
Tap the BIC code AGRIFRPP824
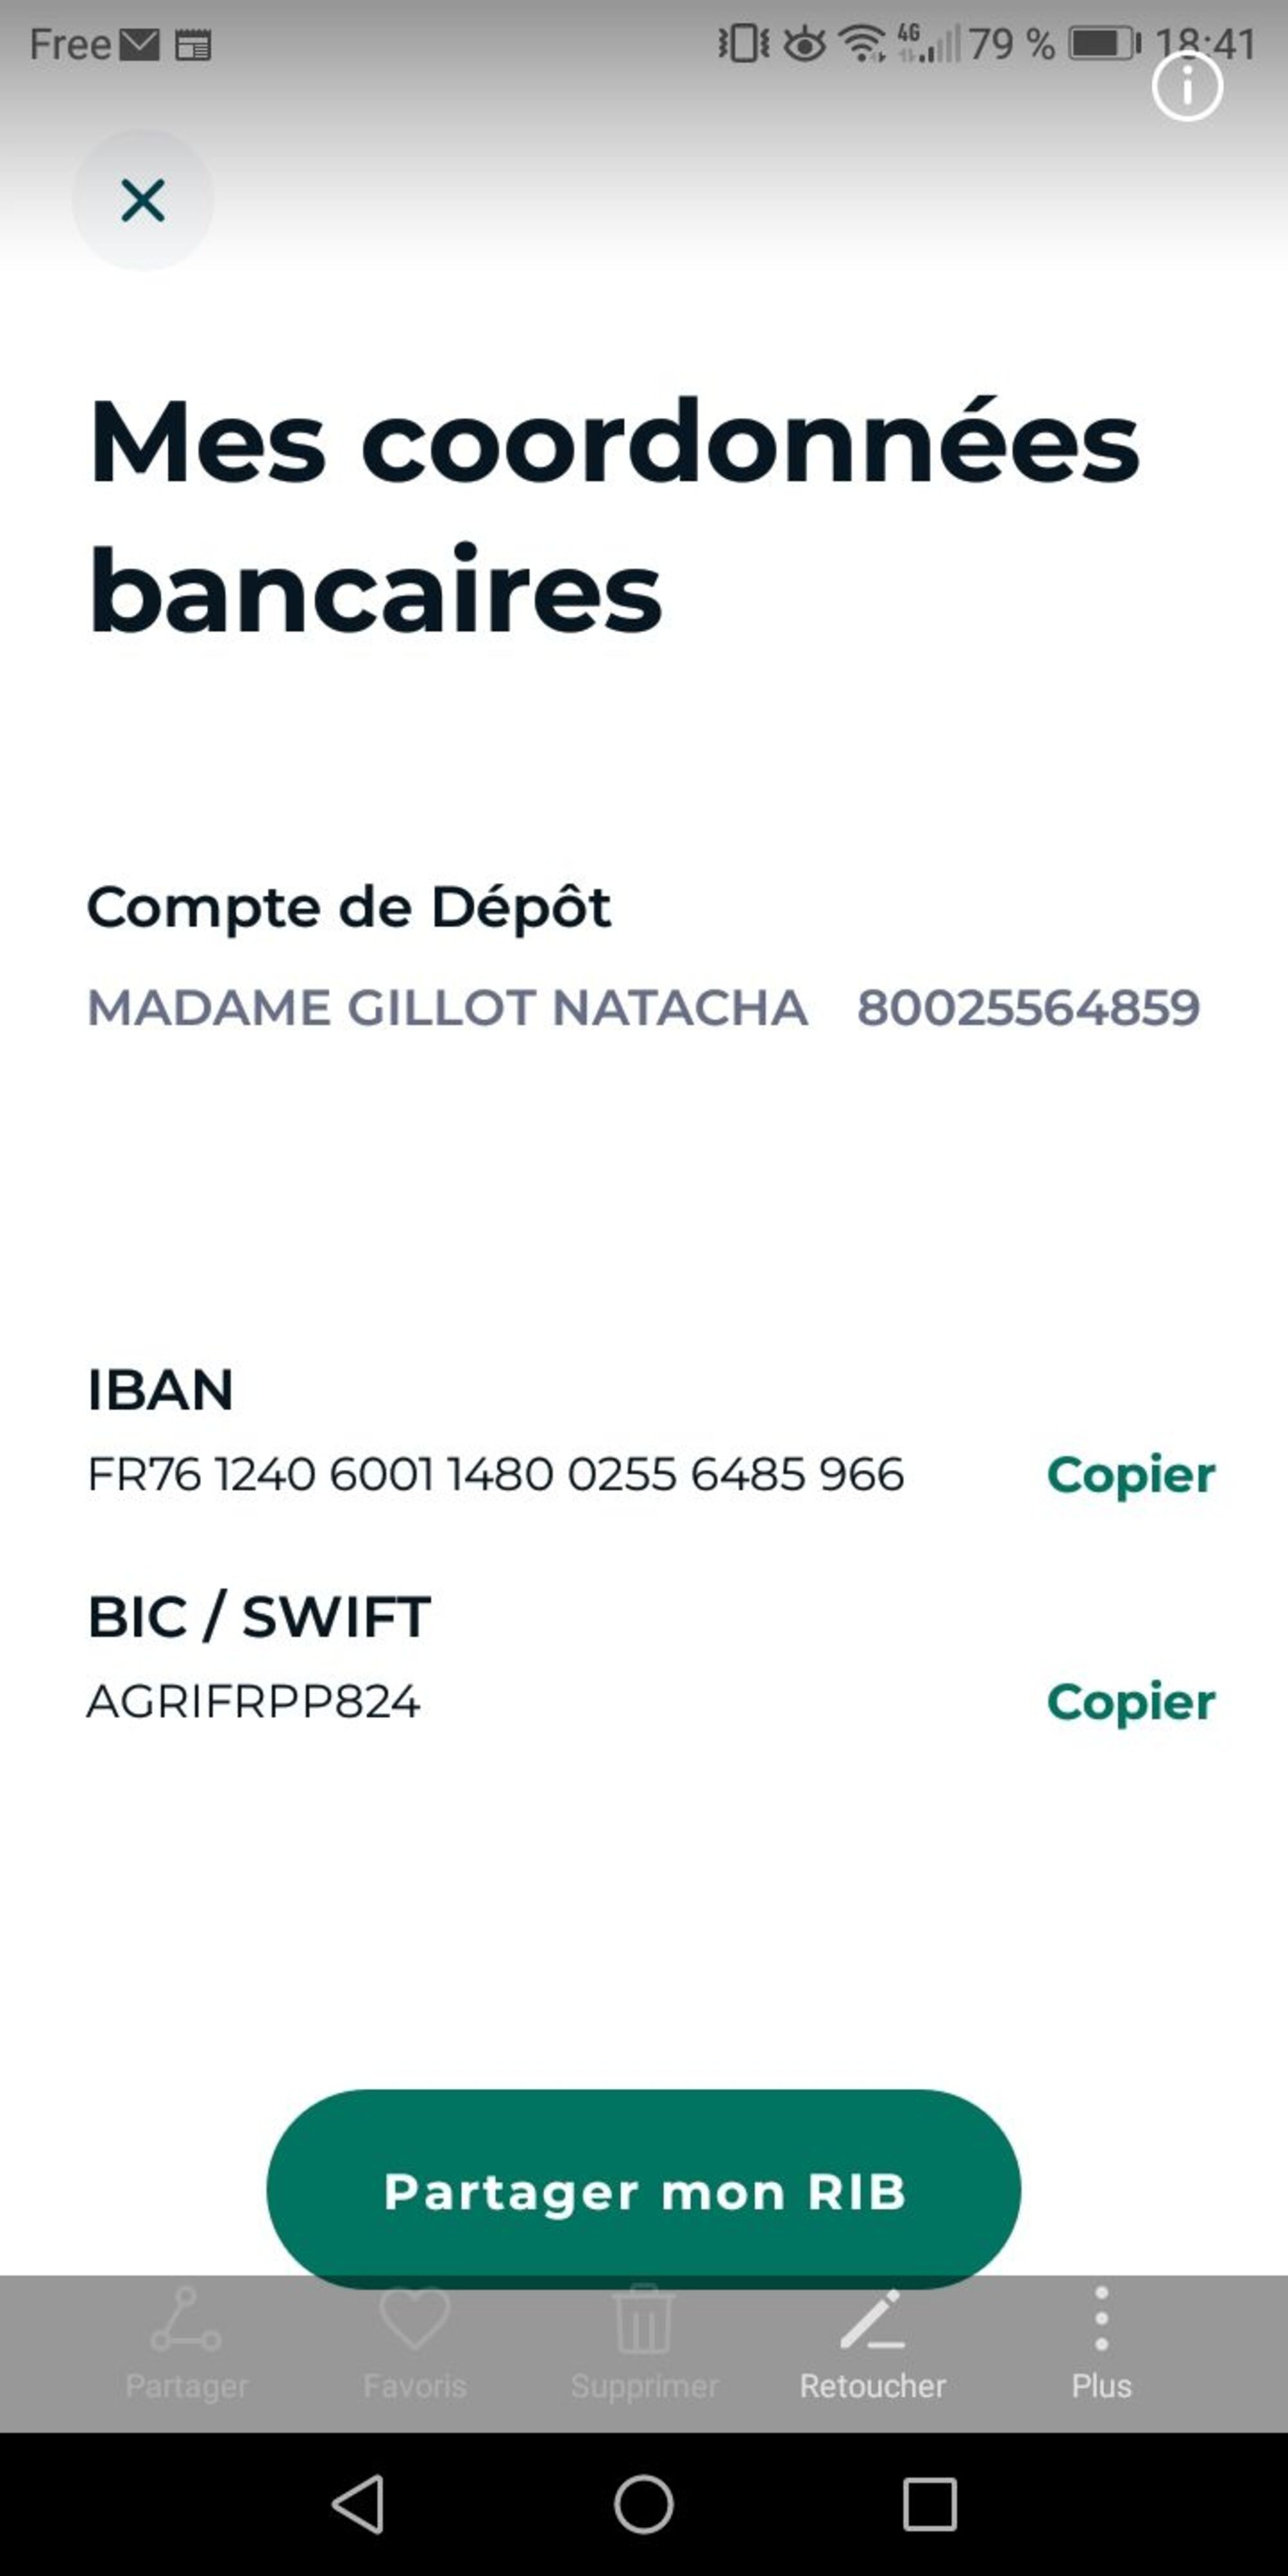[253, 1702]
